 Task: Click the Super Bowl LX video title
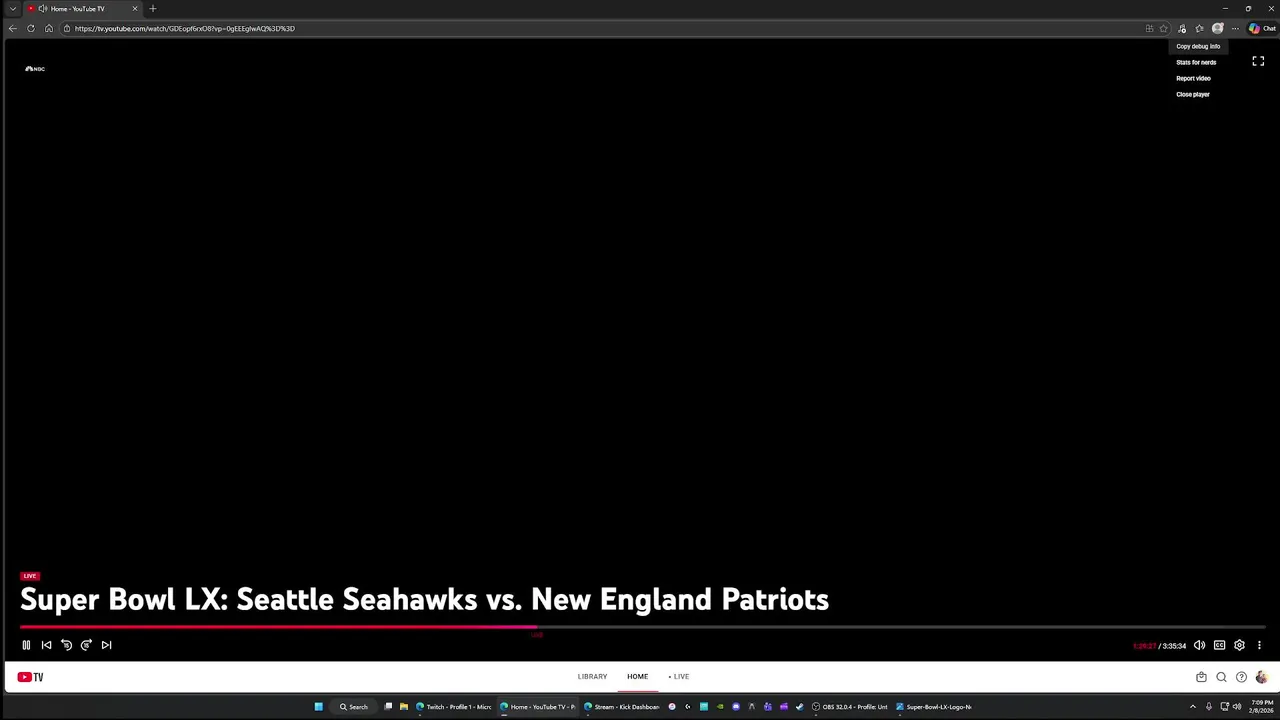424,599
